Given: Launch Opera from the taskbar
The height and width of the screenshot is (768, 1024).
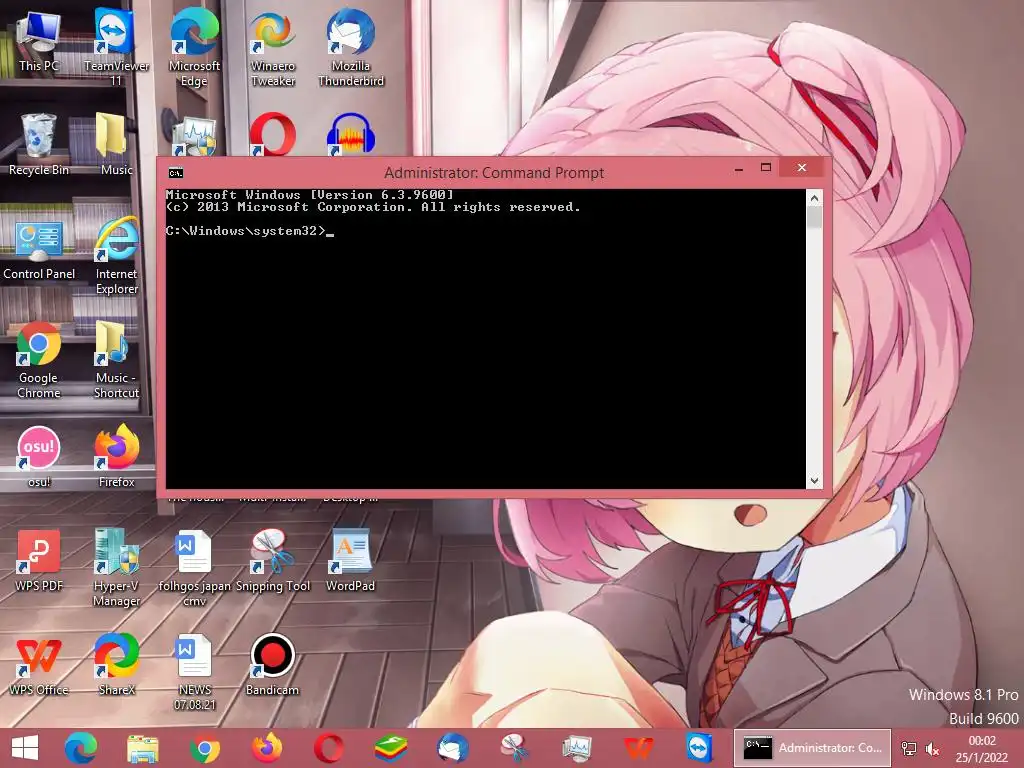Looking at the screenshot, I should click(x=328, y=748).
